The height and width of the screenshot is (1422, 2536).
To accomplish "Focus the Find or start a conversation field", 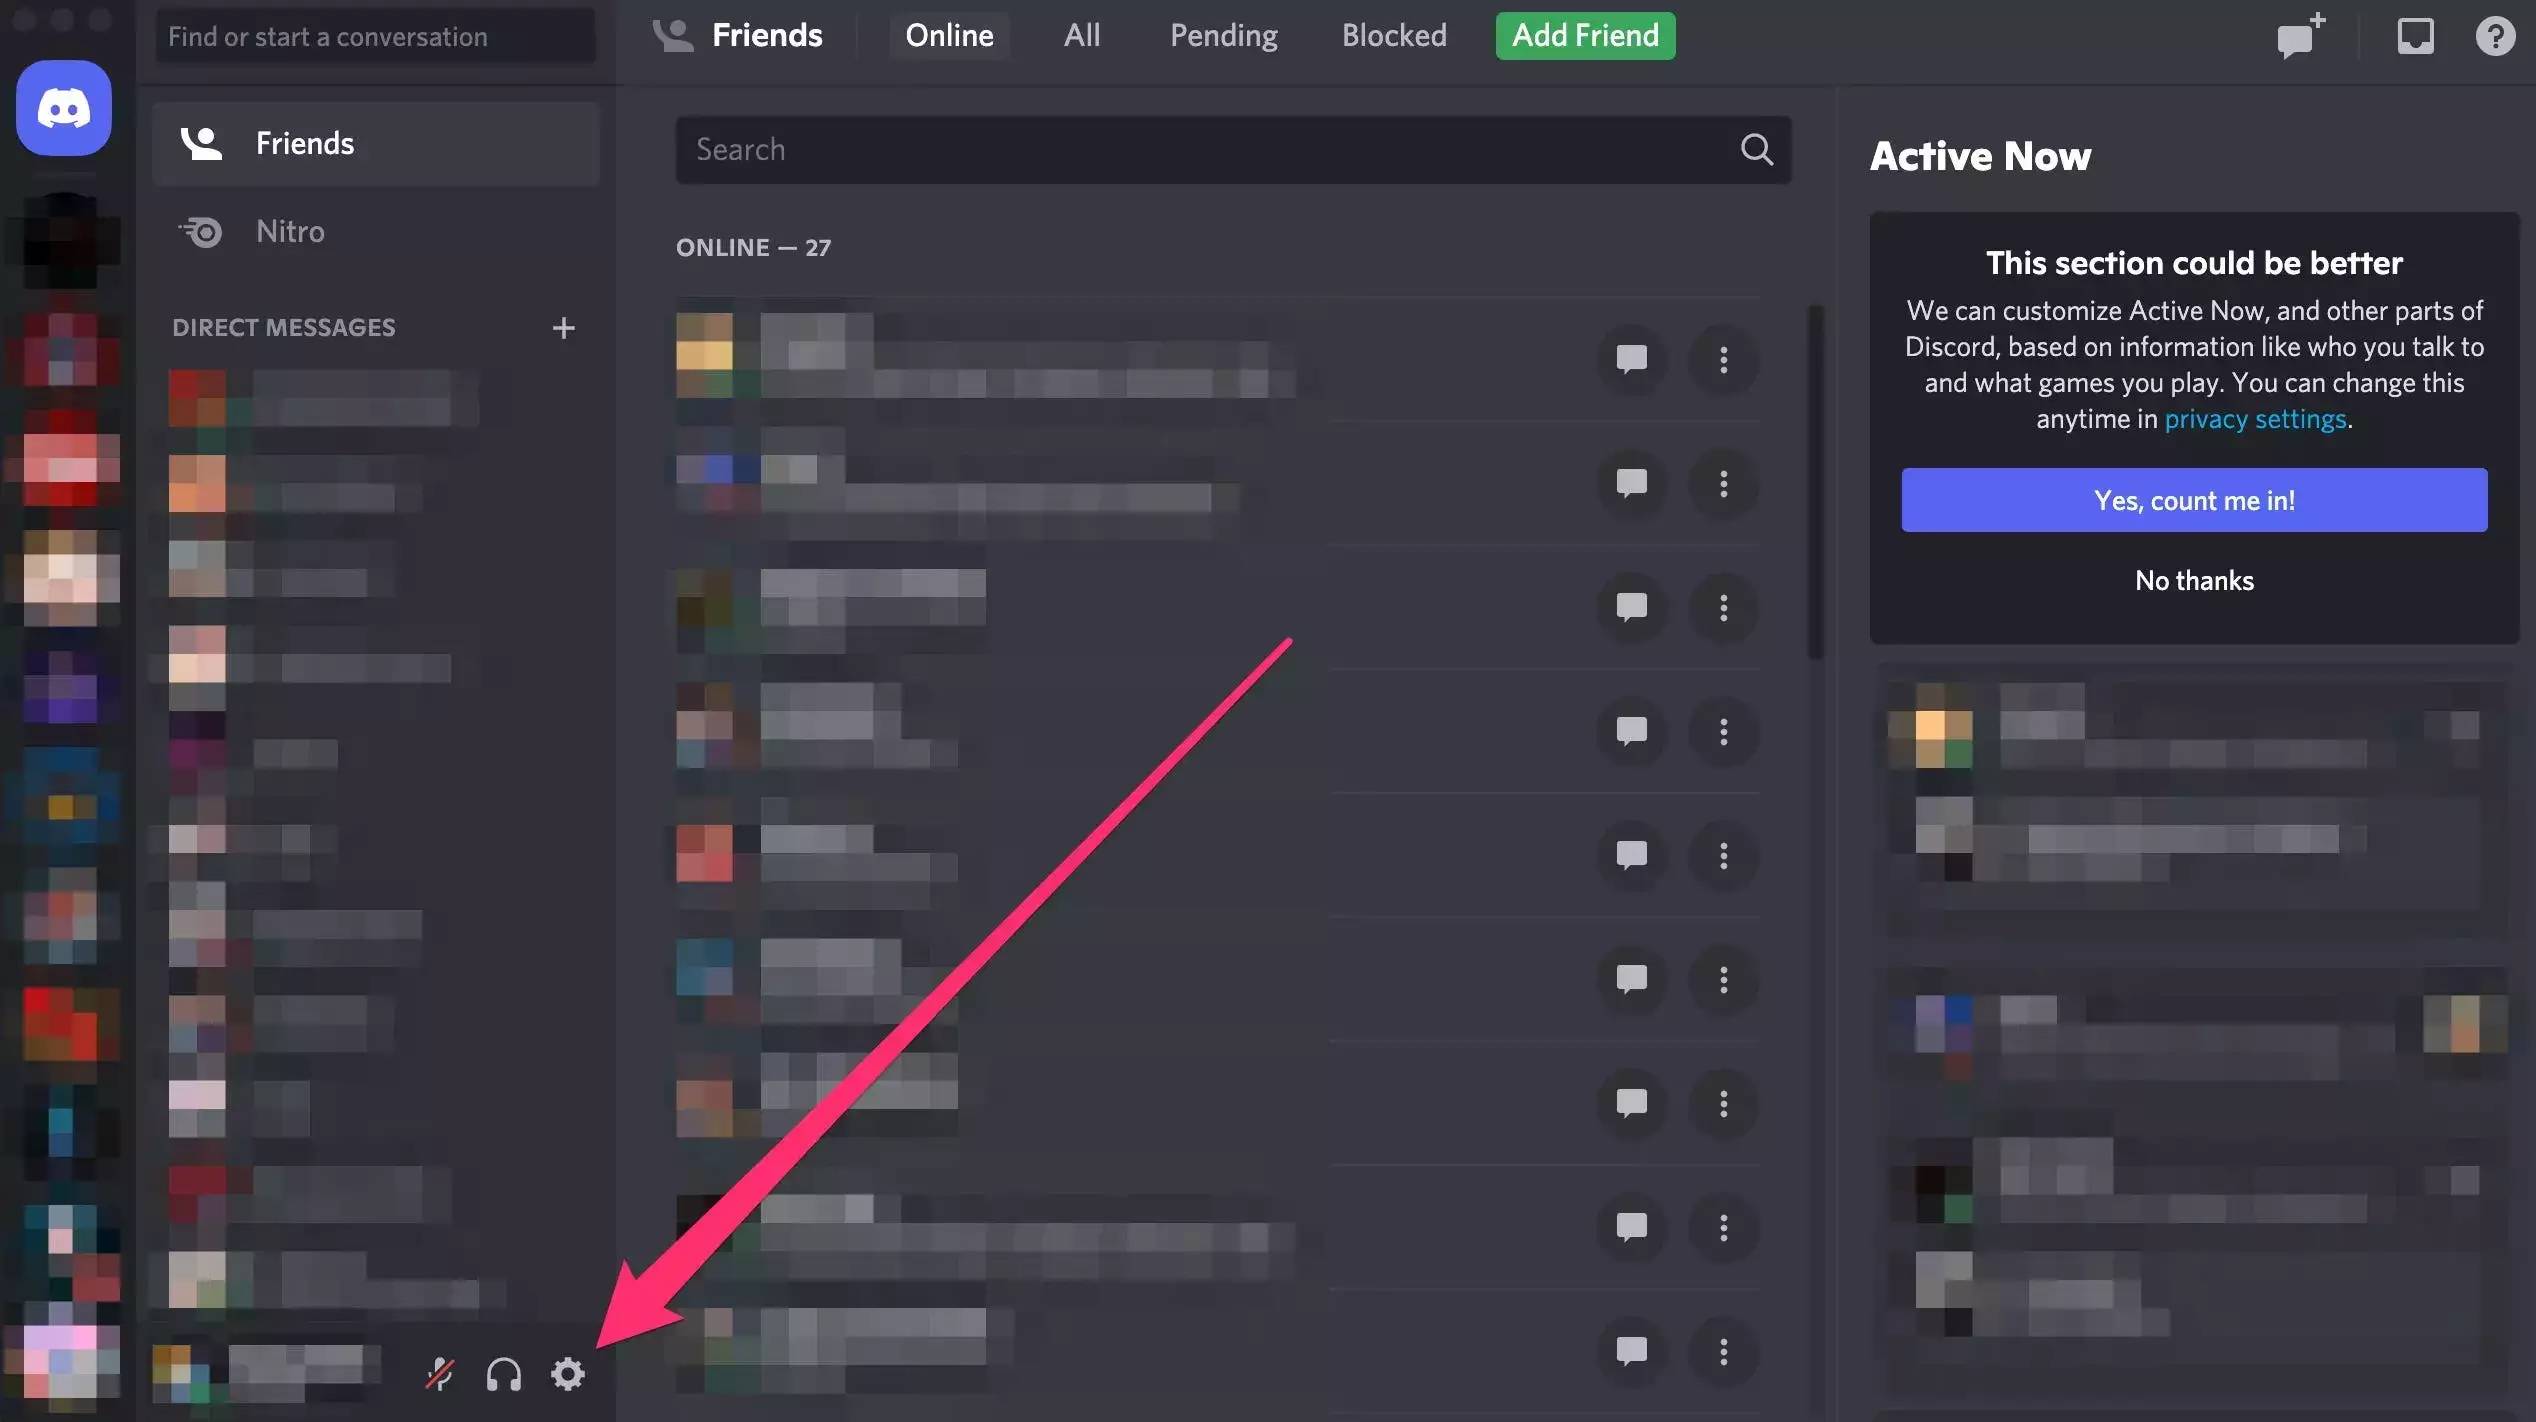I will [375, 36].
